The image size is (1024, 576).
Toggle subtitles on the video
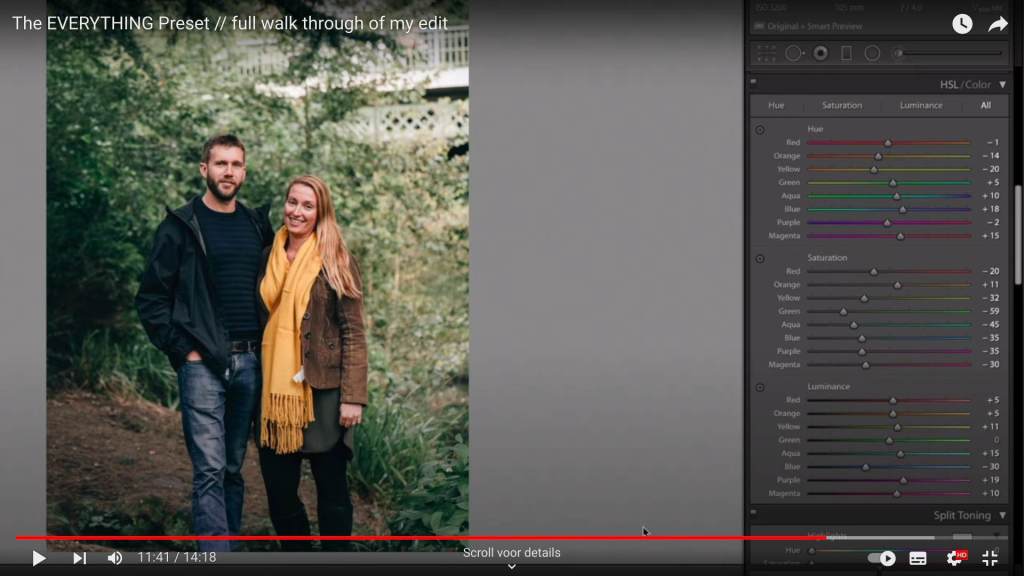pos(918,558)
